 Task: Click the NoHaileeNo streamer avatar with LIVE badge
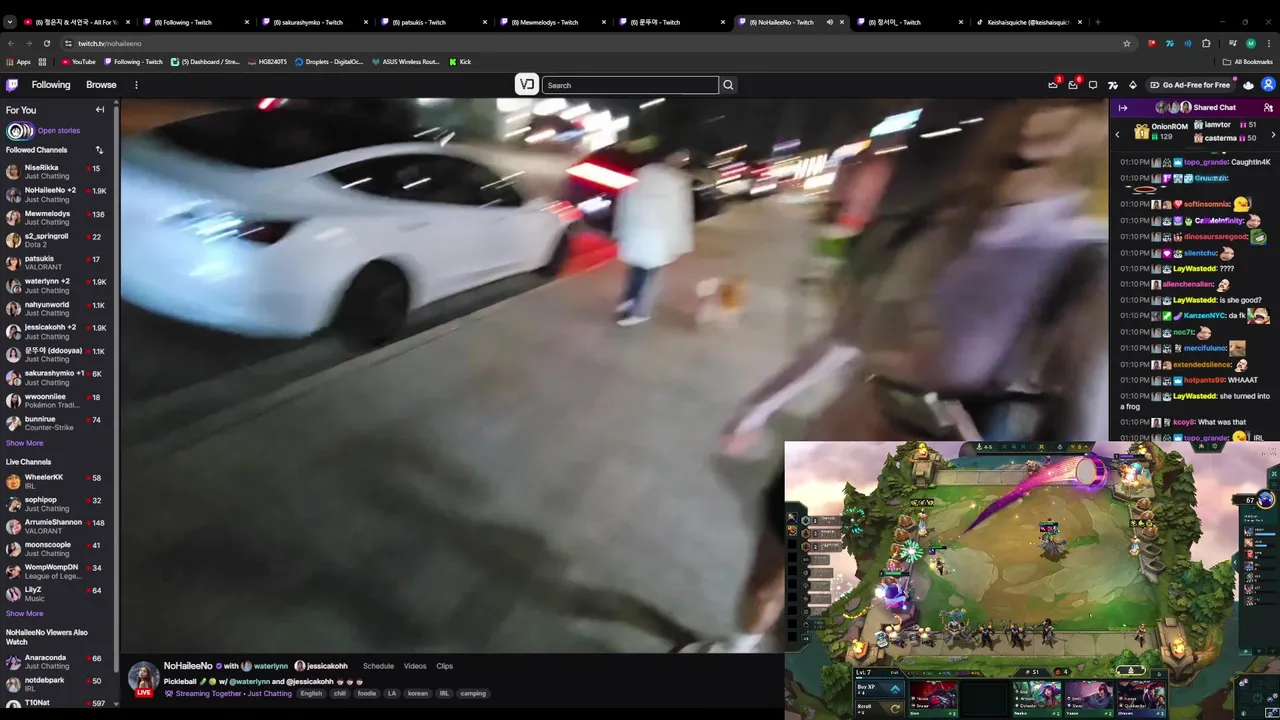point(143,678)
